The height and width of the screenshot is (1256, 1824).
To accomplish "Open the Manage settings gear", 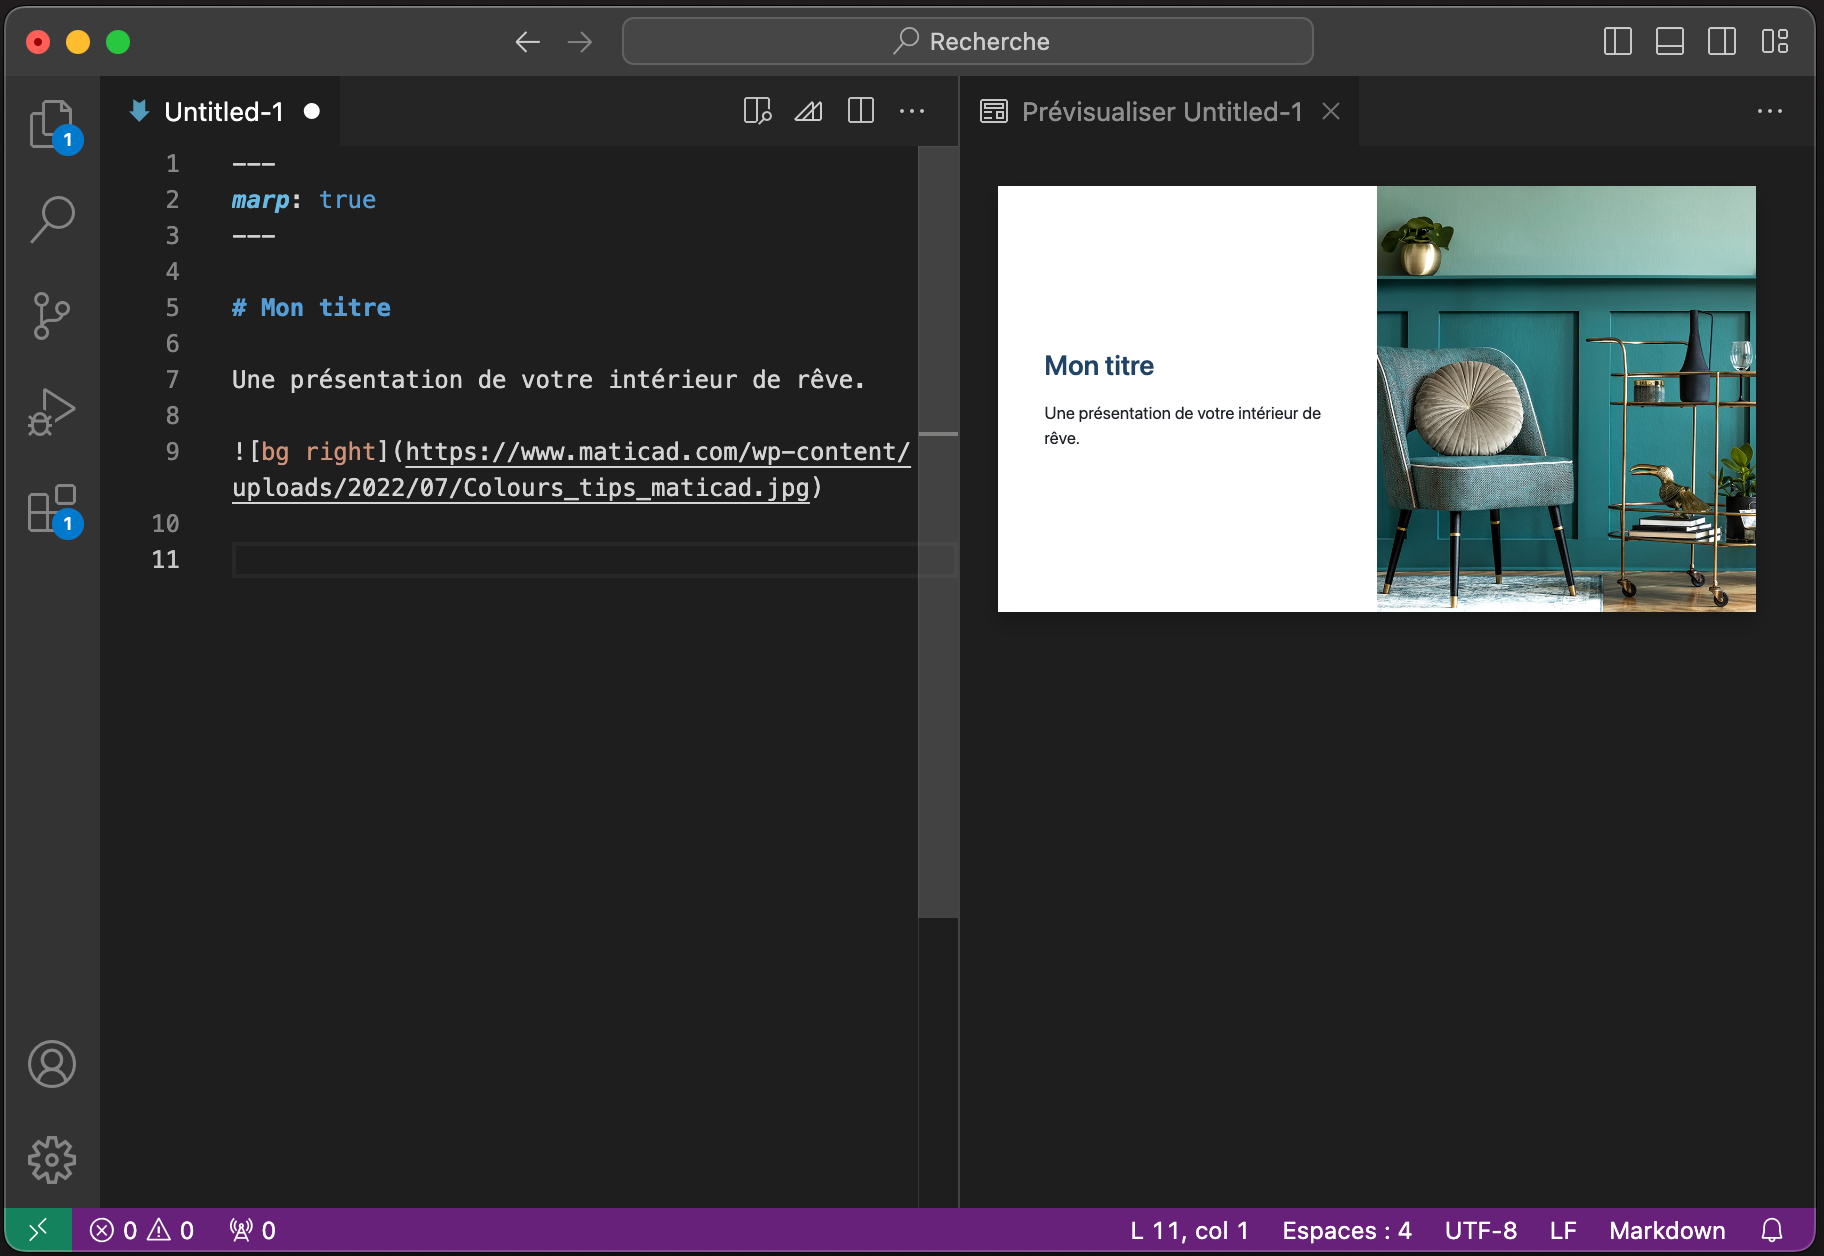I will click(x=52, y=1160).
